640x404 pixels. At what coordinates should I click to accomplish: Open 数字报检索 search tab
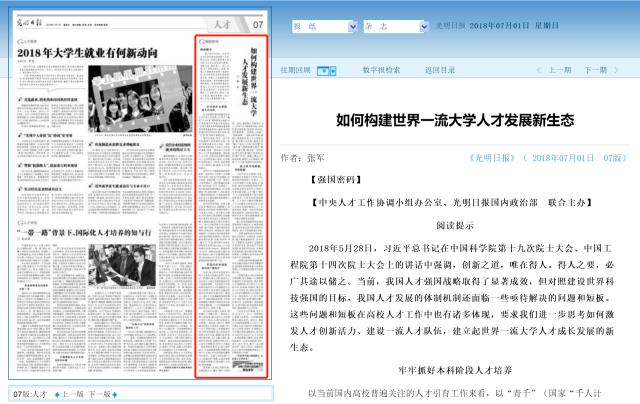click(x=381, y=71)
